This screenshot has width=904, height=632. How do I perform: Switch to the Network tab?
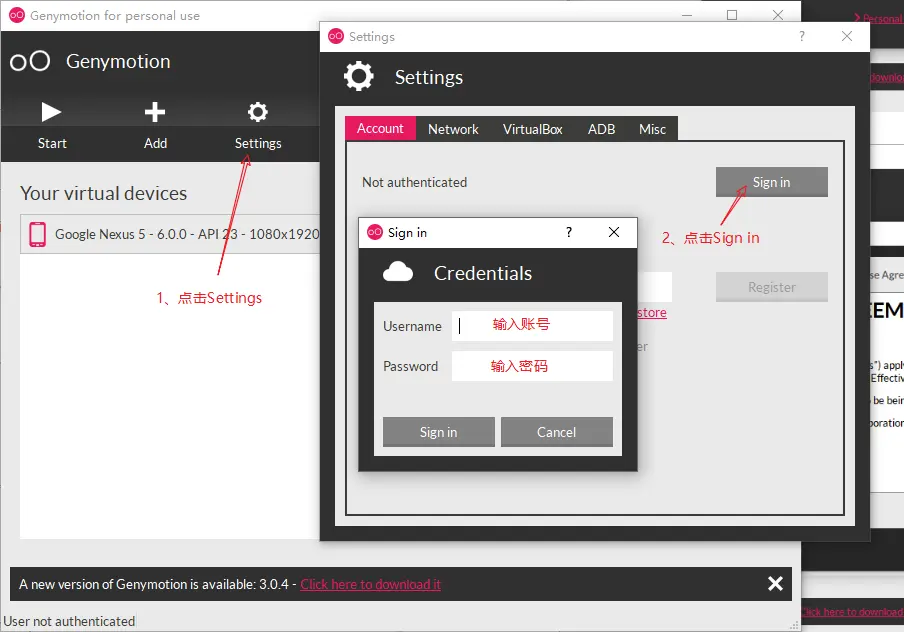[x=453, y=129]
